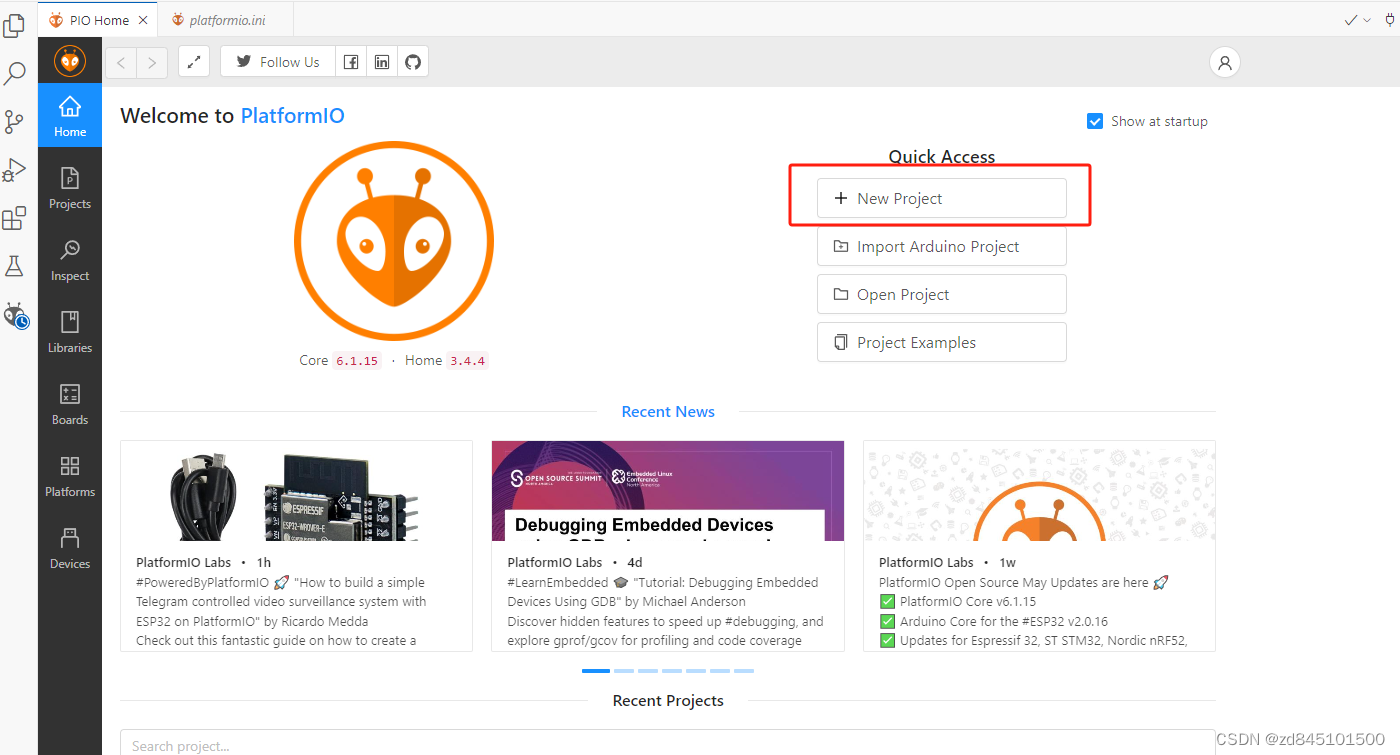The image size is (1400, 755).
Task: Open GitHub icon in toolbar
Action: tap(413, 62)
